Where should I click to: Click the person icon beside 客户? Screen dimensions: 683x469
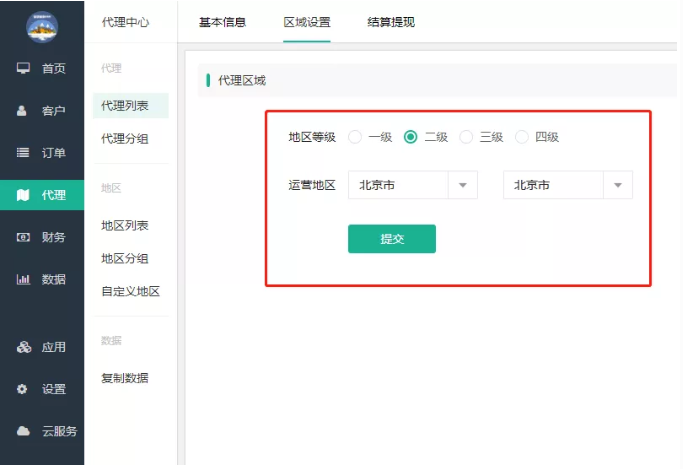pyautogui.click(x=22, y=111)
